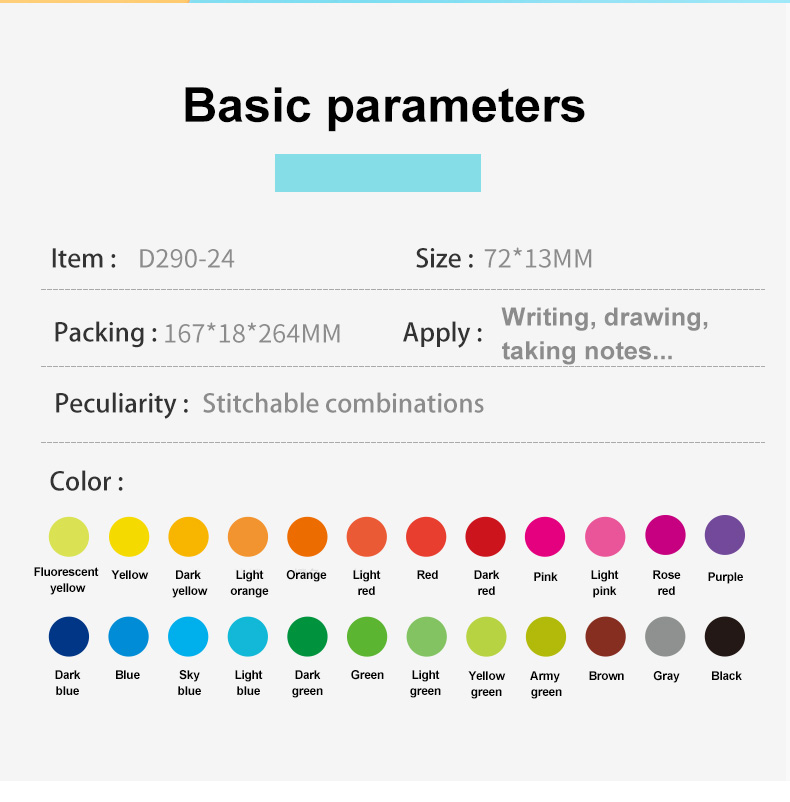Viewport: 790px width, 802px height.
Task: Select the Pink color swatch
Action: coord(545,536)
